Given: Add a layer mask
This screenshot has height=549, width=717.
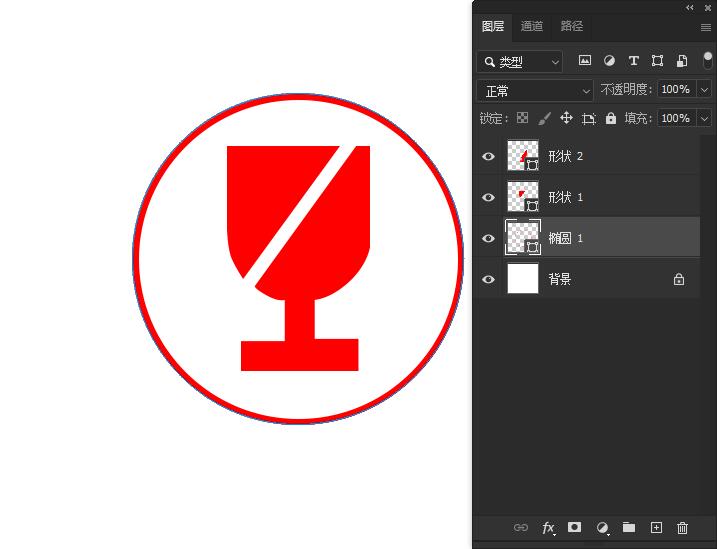Looking at the screenshot, I should pyautogui.click(x=574, y=528).
